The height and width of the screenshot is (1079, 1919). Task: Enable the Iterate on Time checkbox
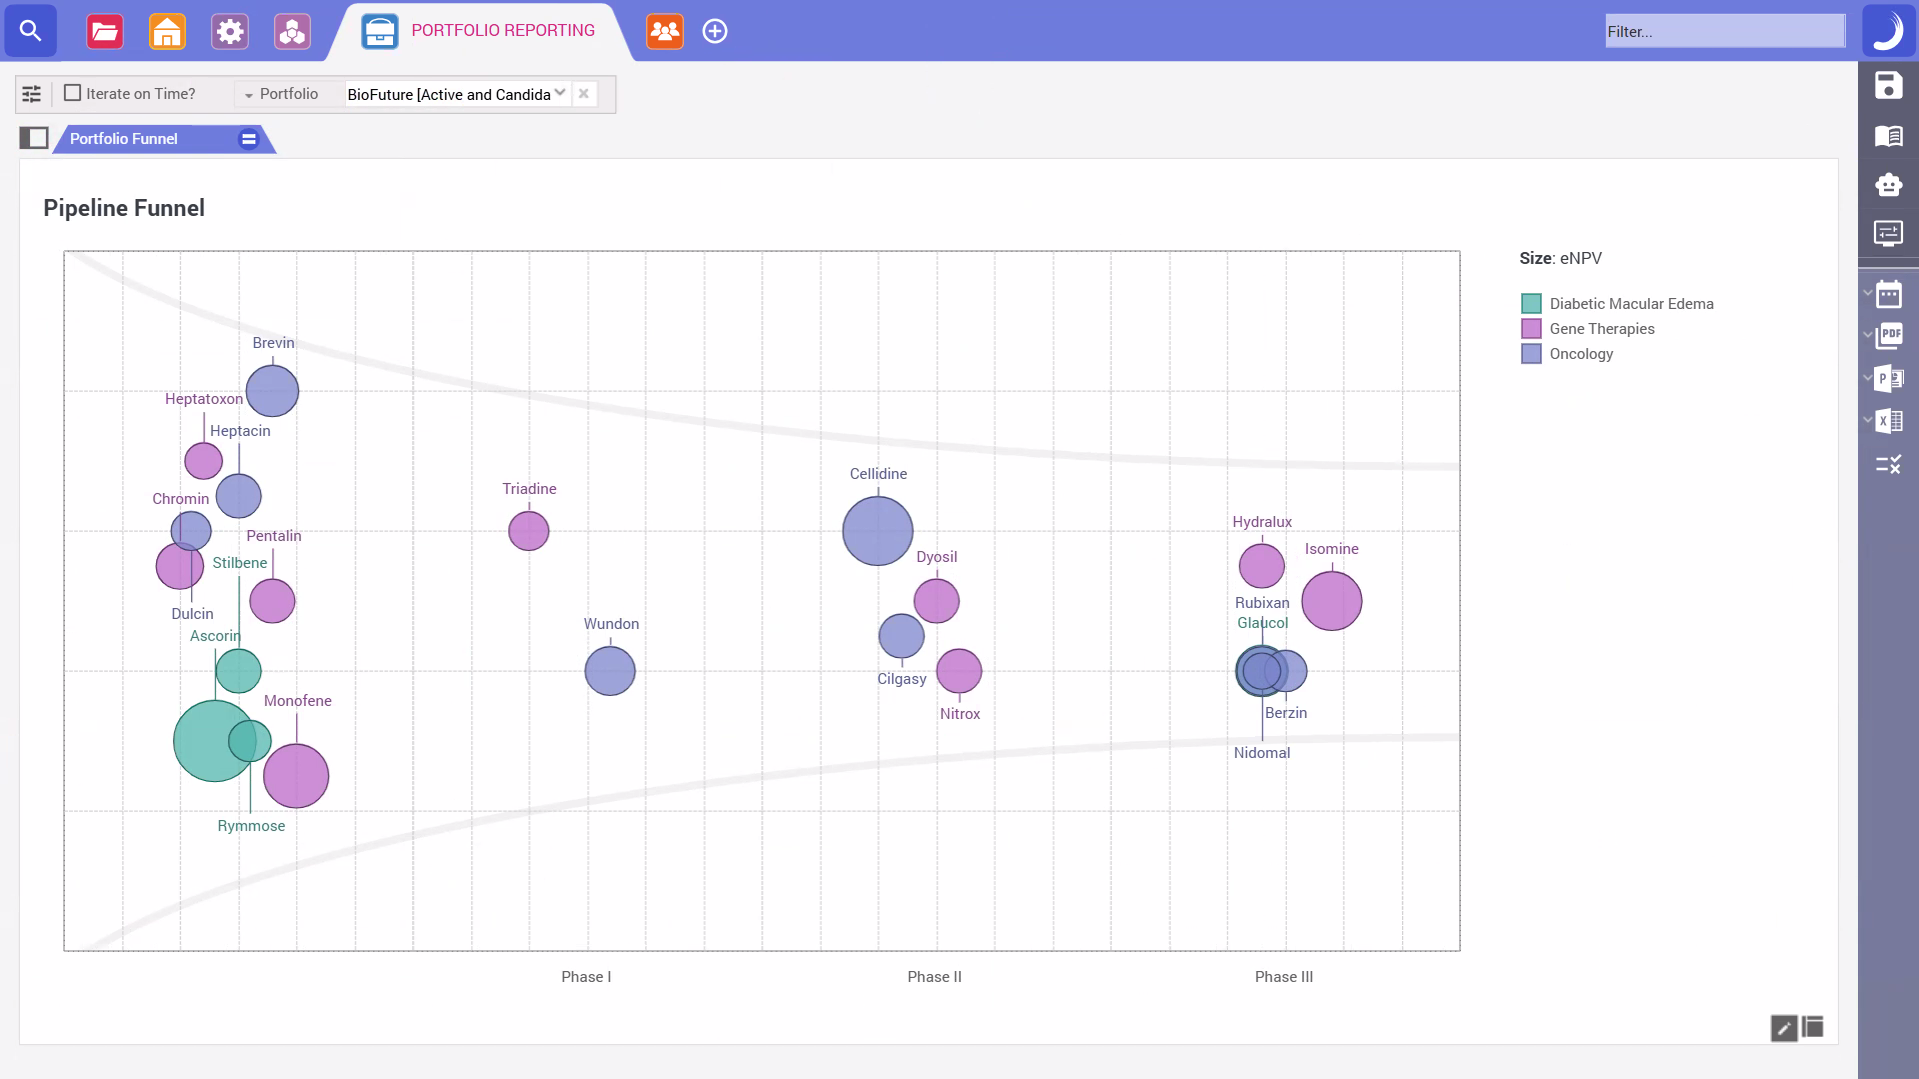tap(73, 92)
